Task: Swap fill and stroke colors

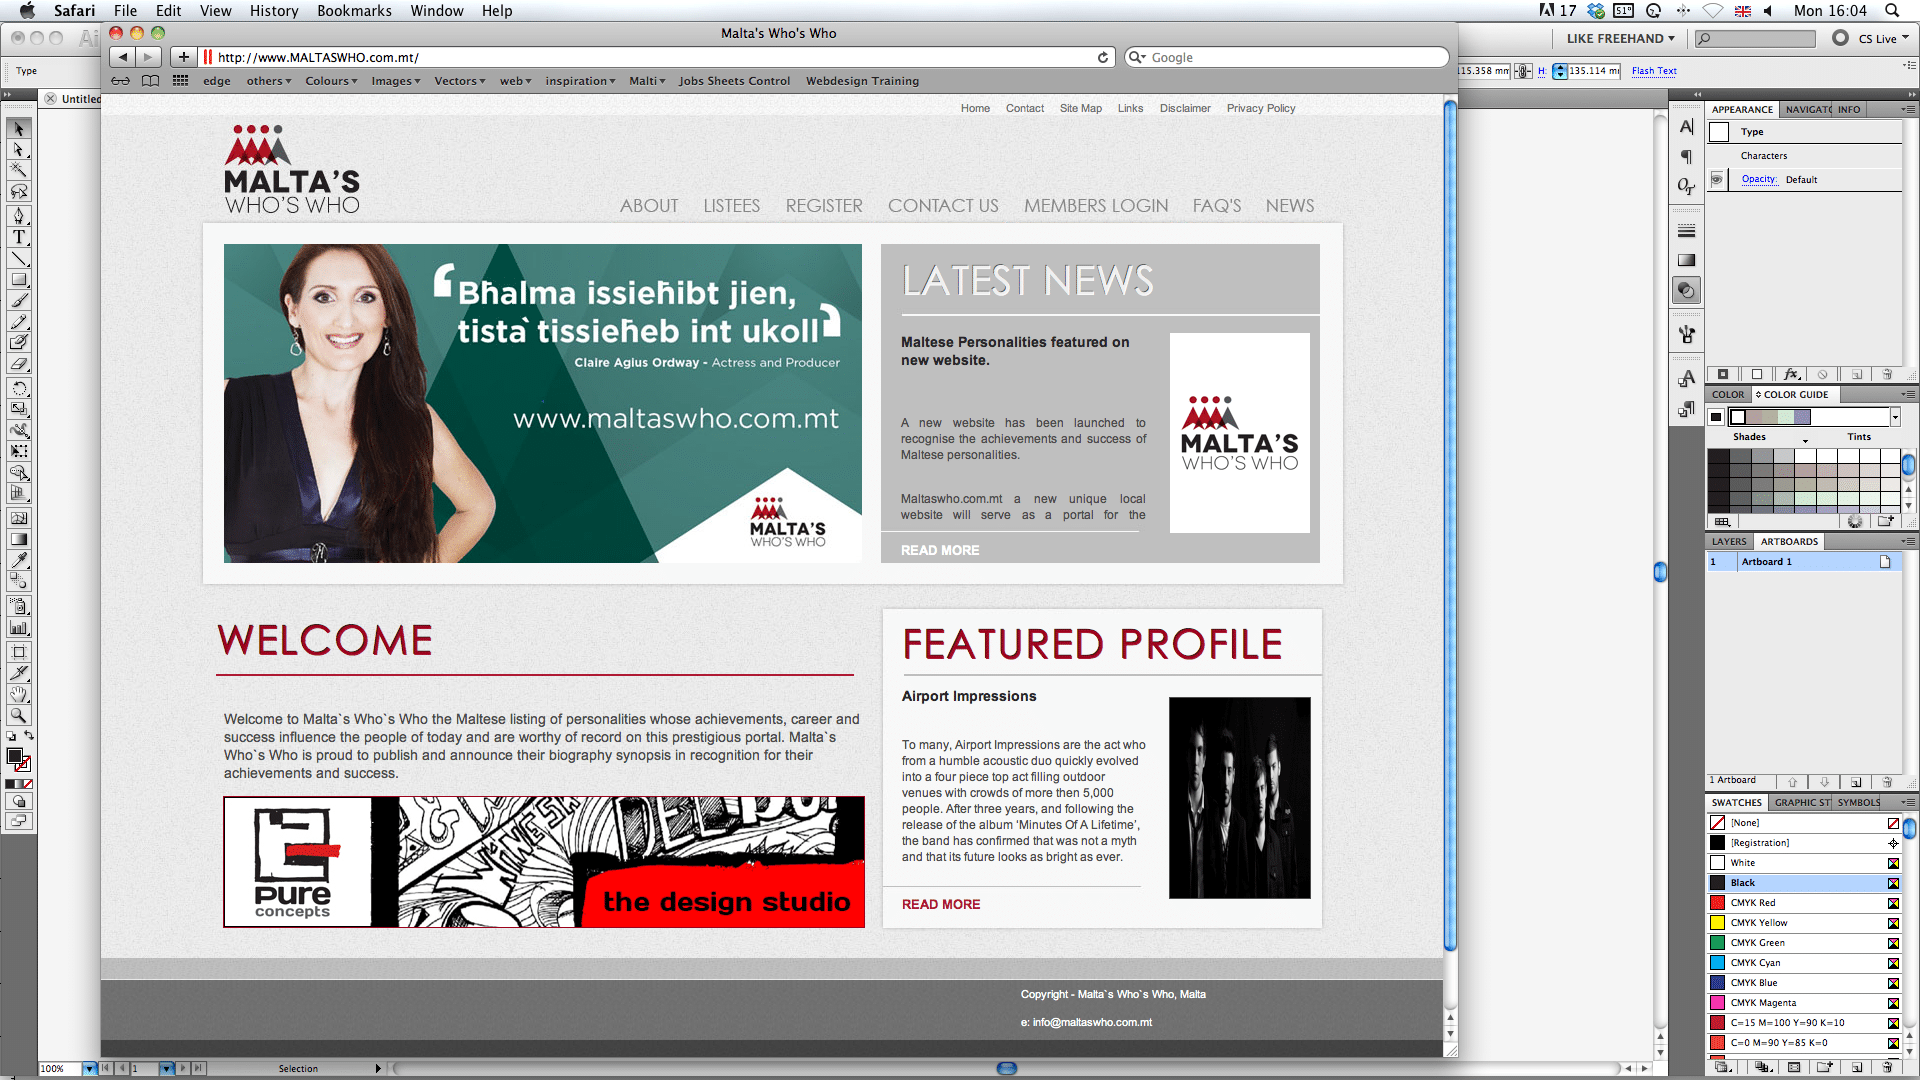Action: [x=29, y=735]
